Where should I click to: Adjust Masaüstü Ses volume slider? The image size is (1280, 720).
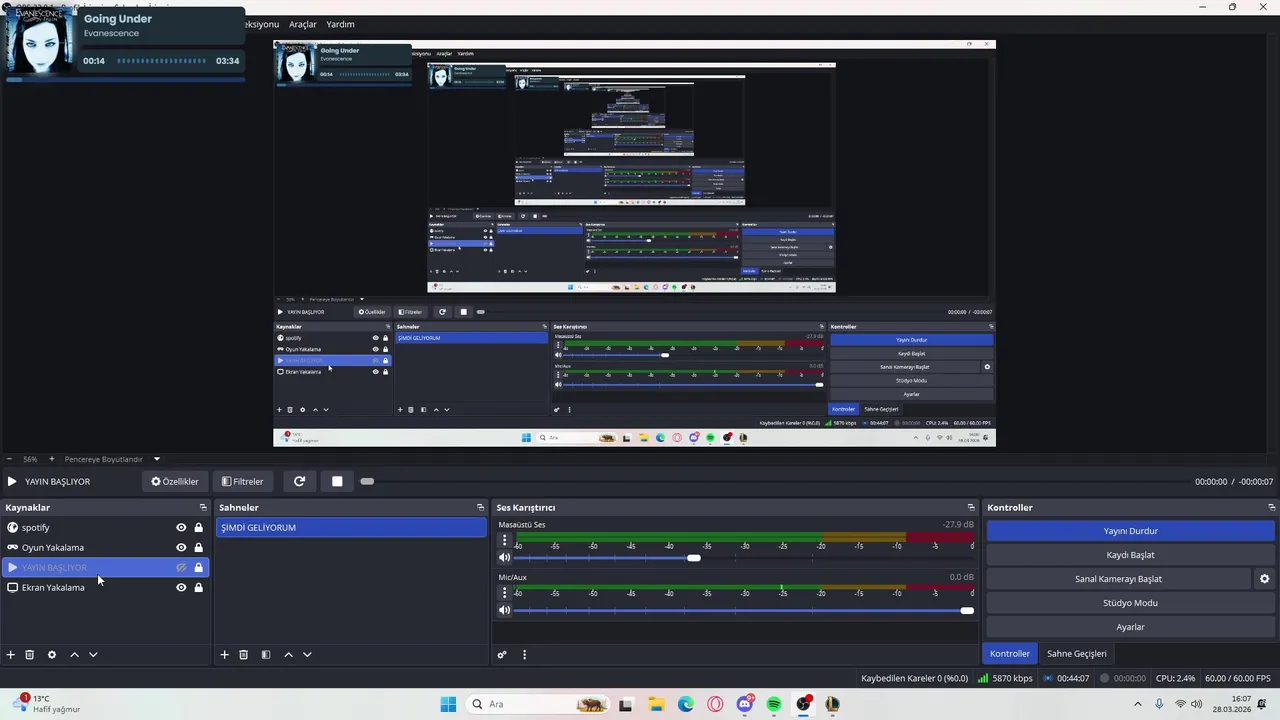(693, 558)
